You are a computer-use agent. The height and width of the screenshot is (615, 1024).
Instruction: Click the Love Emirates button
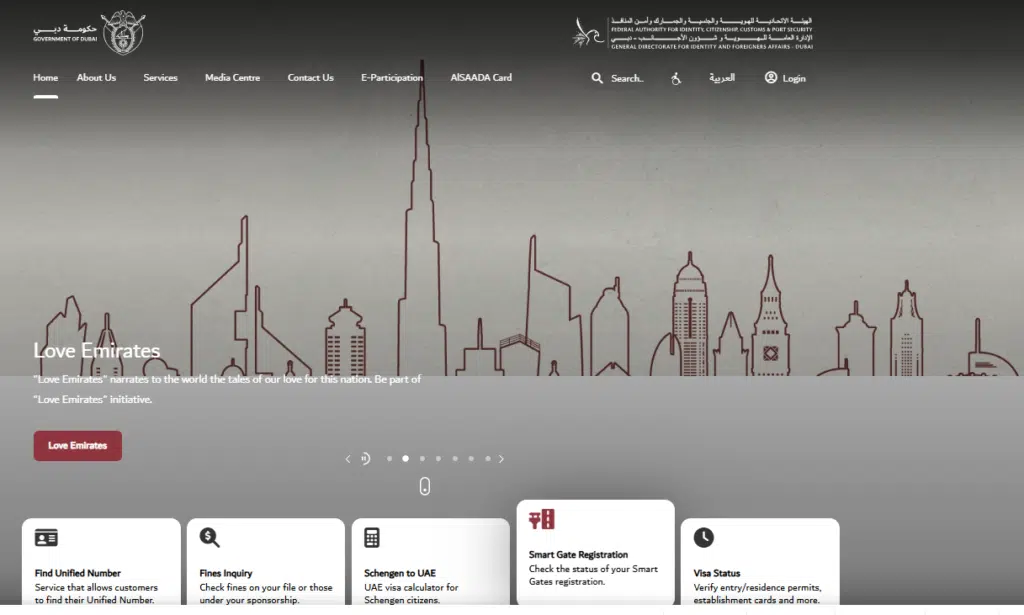(77, 445)
